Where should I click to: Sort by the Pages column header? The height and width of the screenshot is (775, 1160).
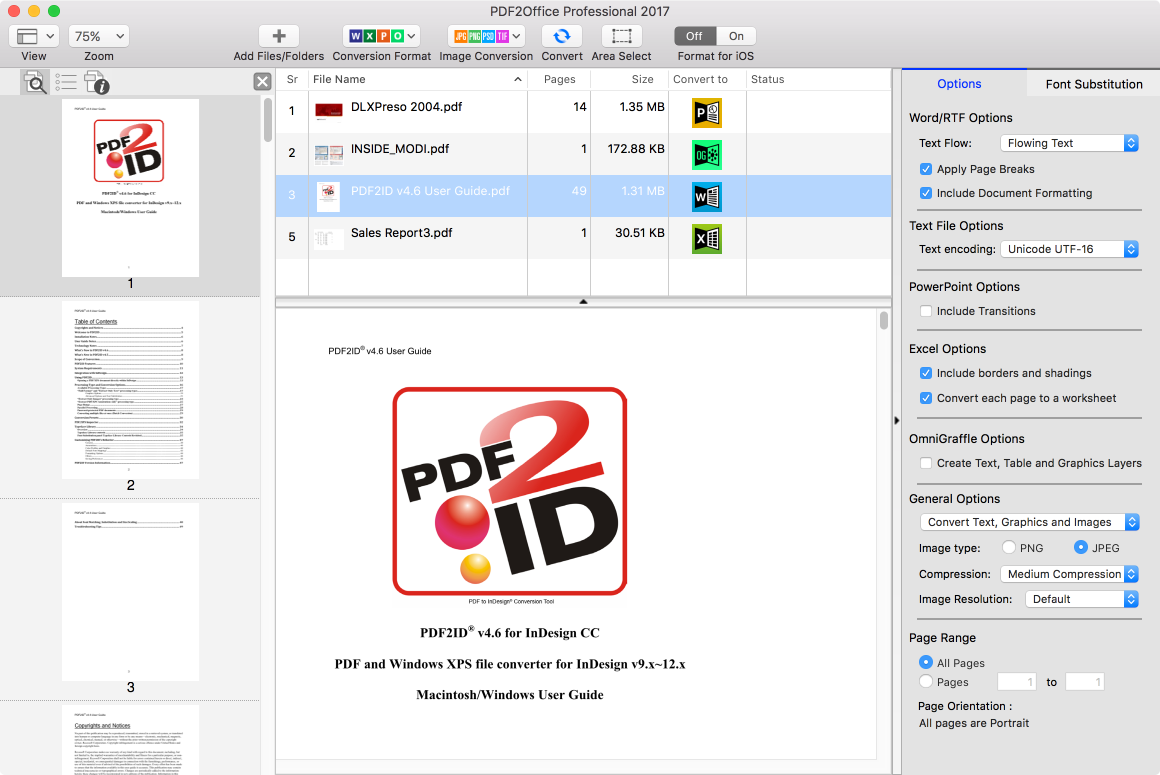559,79
